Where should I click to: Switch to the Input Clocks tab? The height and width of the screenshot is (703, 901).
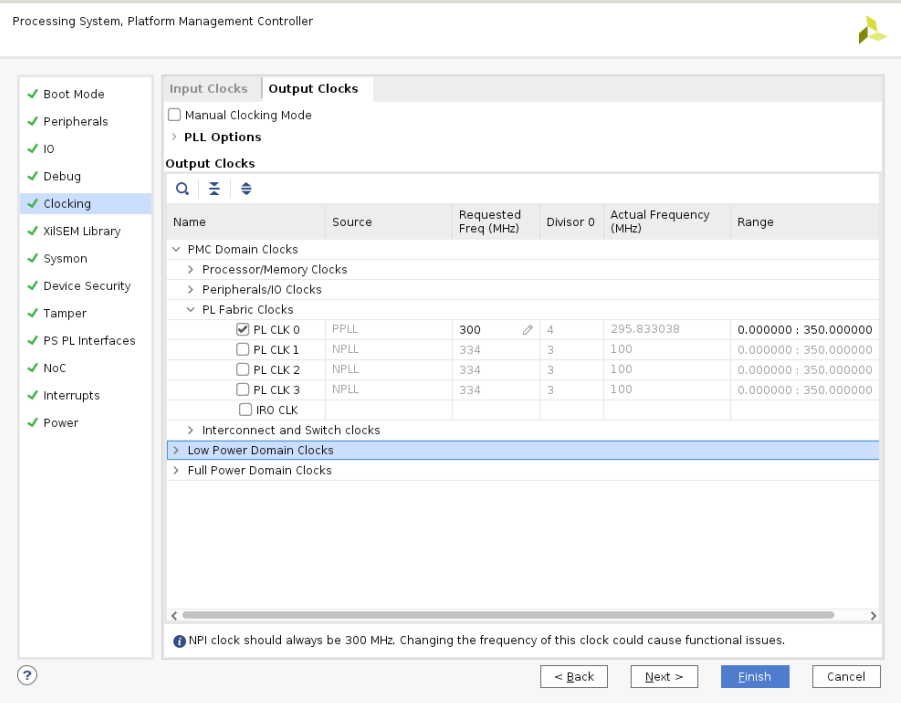(x=208, y=89)
